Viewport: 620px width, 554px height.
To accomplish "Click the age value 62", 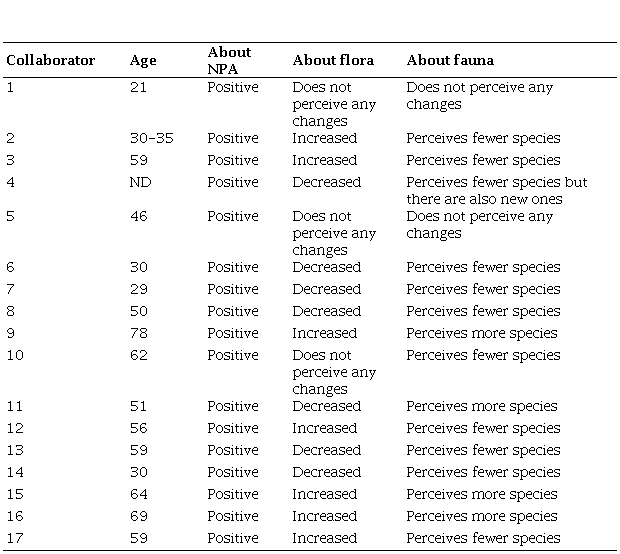I will point(139,355).
